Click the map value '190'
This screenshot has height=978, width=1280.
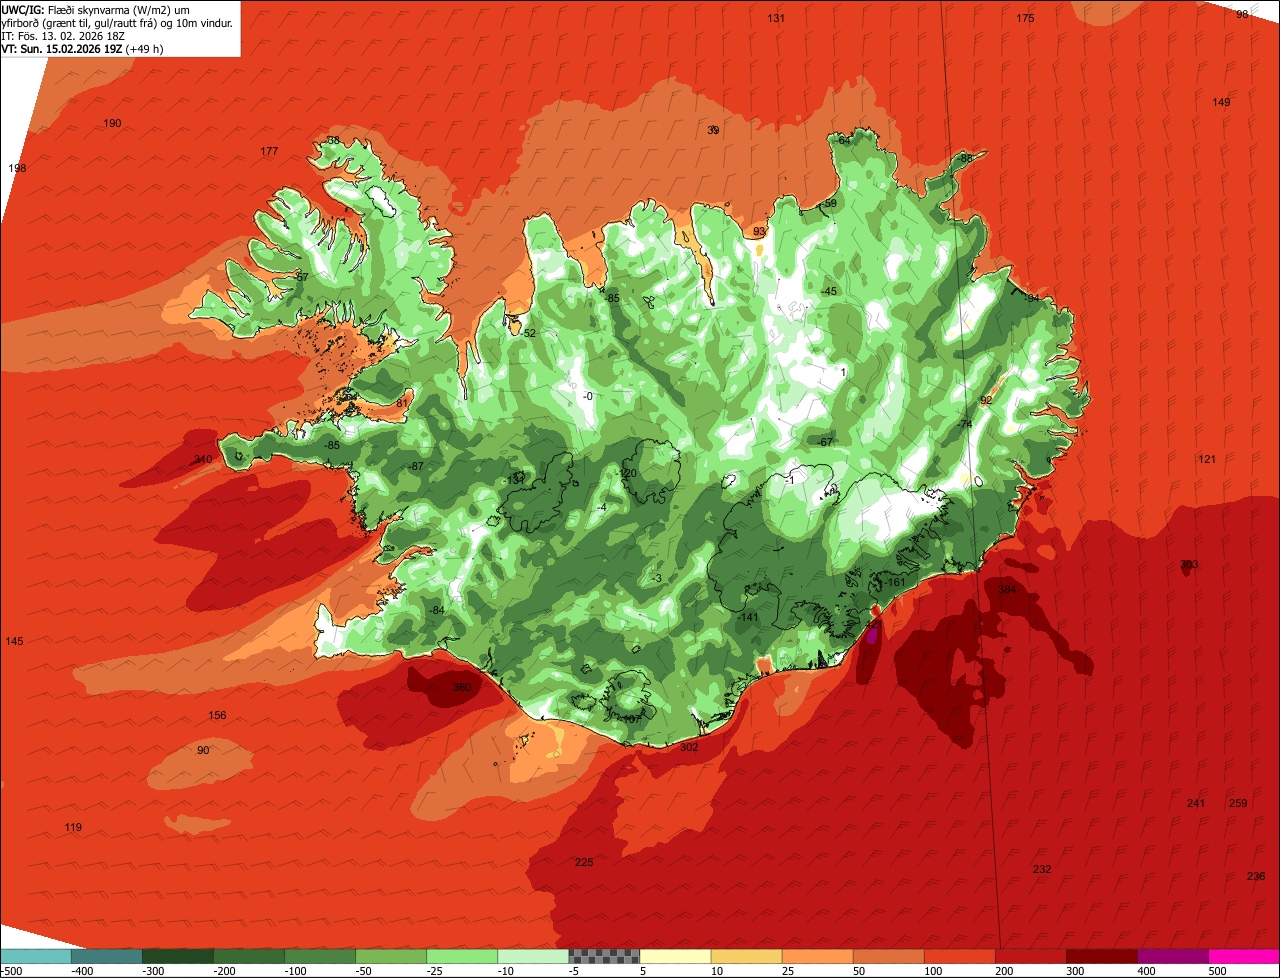112,123
